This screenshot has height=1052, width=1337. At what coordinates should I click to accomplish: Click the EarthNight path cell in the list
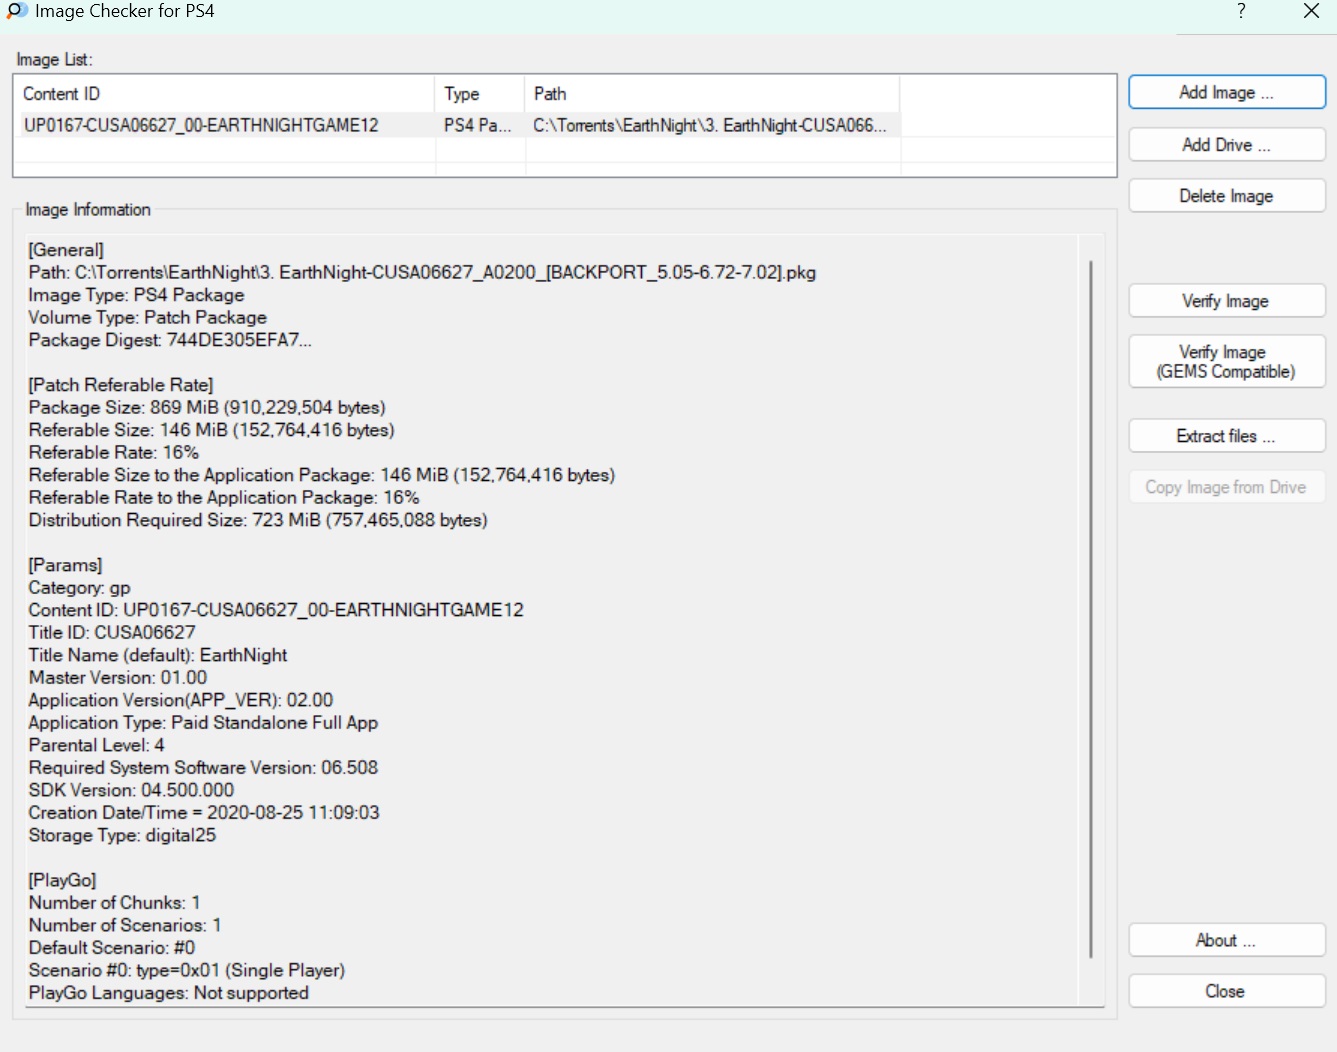pyautogui.click(x=709, y=125)
